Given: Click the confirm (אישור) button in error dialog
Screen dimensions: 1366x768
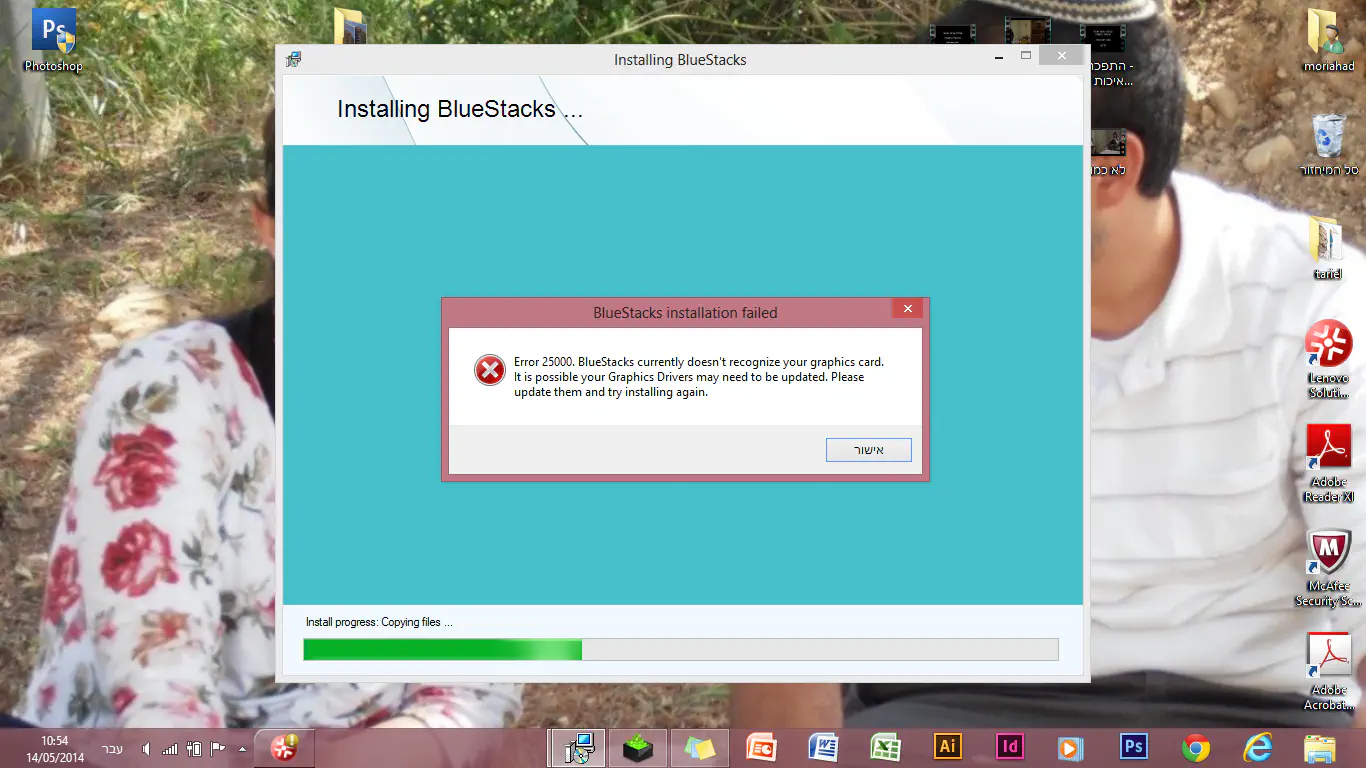Looking at the screenshot, I should [x=868, y=450].
